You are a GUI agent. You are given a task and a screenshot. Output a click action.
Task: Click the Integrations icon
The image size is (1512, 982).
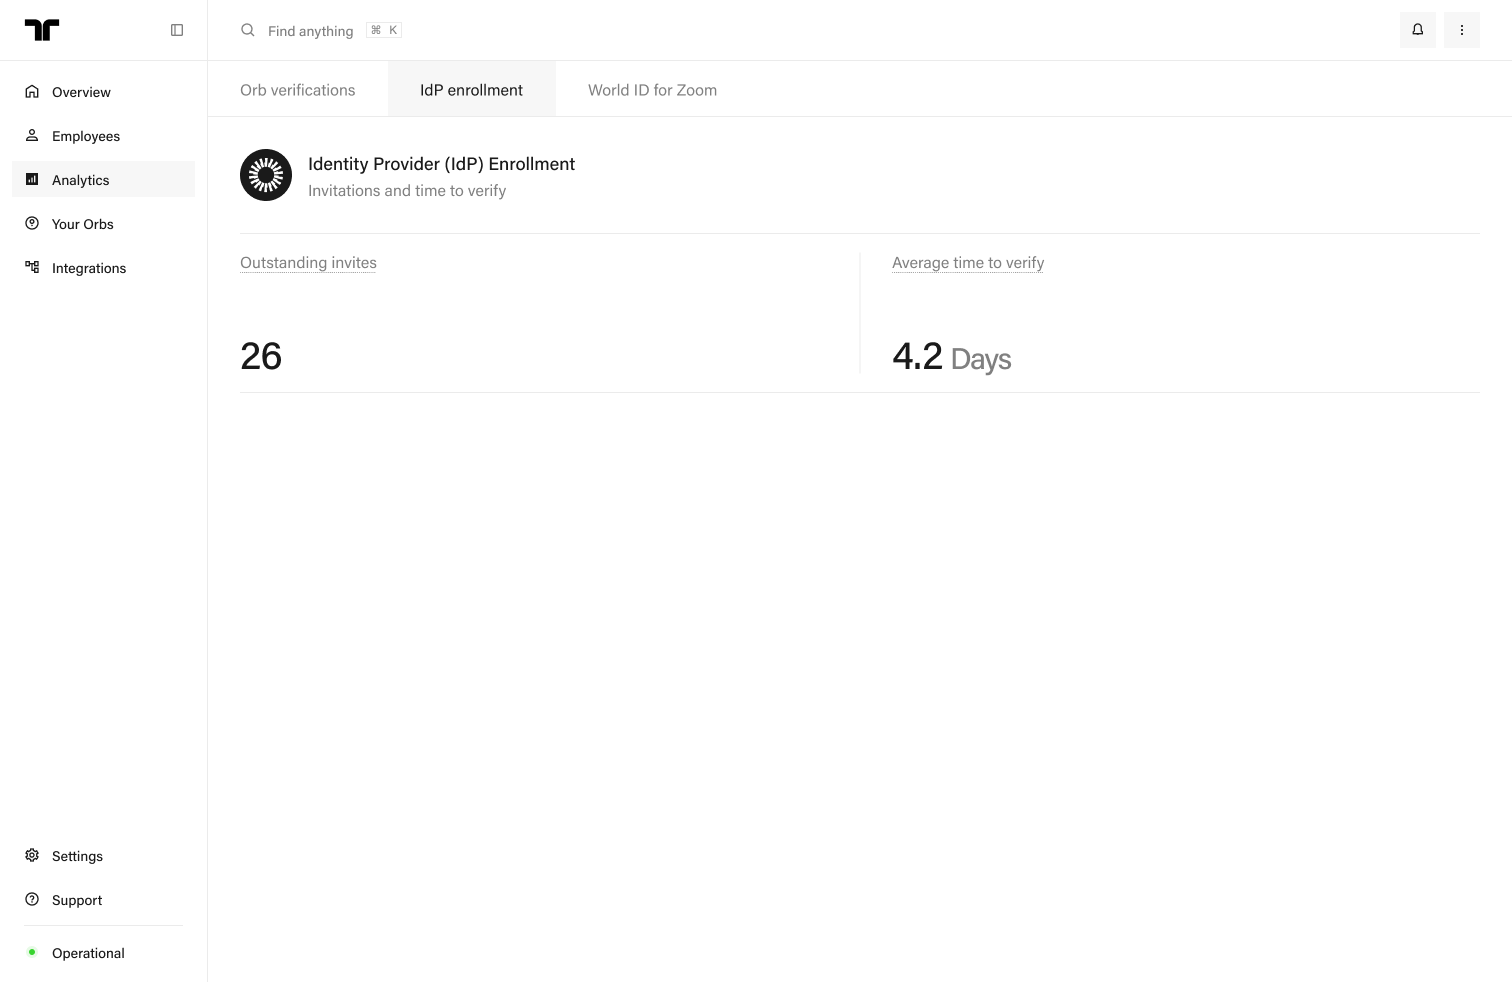click(x=32, y=267)
